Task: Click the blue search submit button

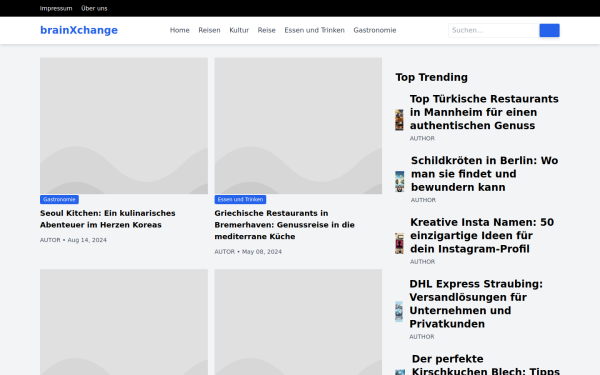Action: [x=549, y=30]
